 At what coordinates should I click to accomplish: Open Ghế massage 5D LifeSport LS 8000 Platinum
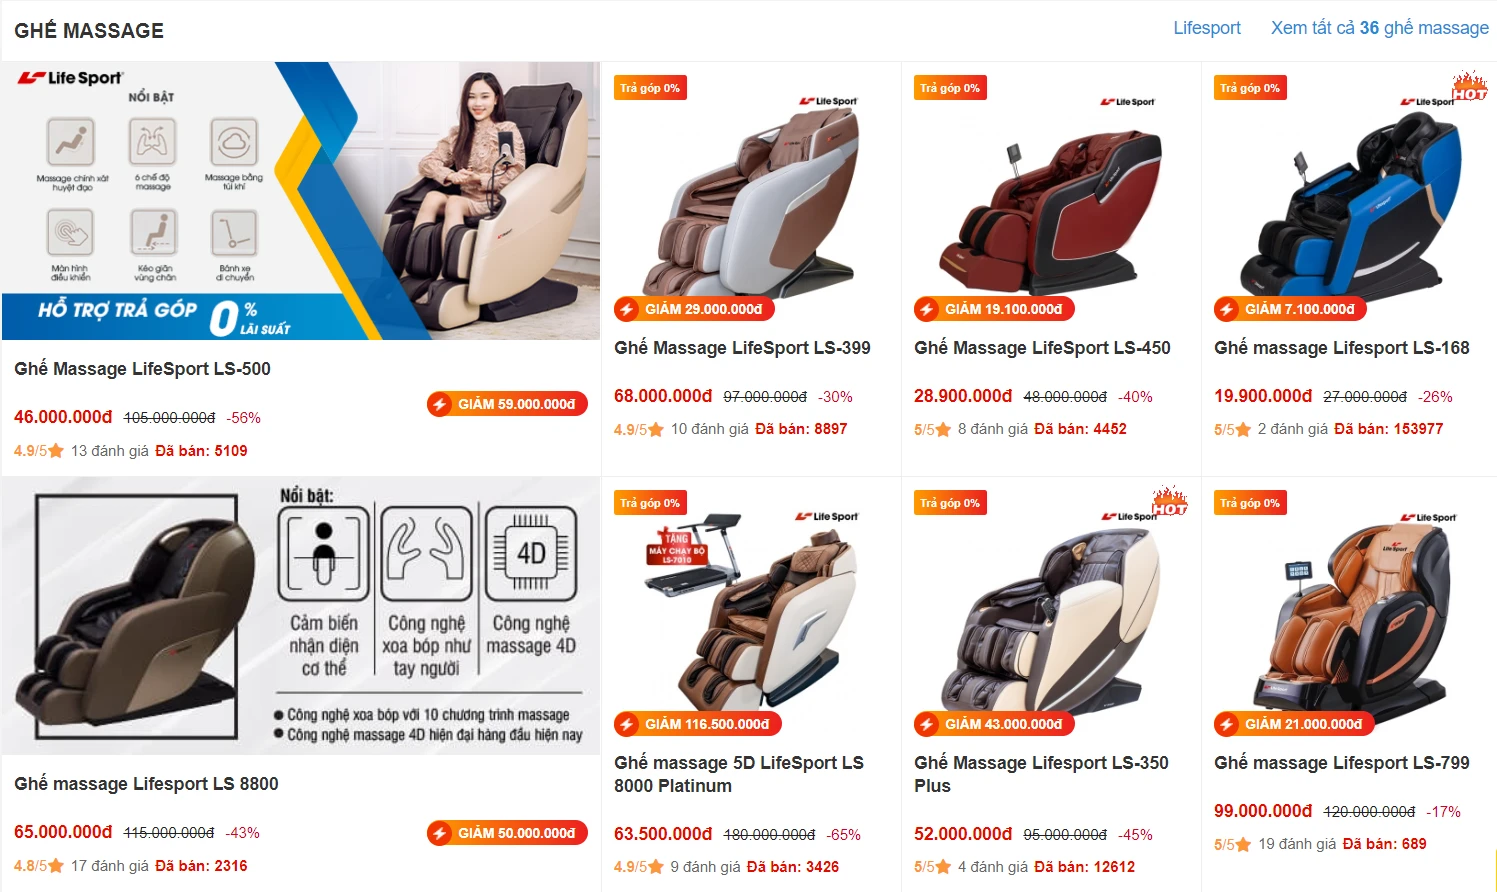coord(739,774)
